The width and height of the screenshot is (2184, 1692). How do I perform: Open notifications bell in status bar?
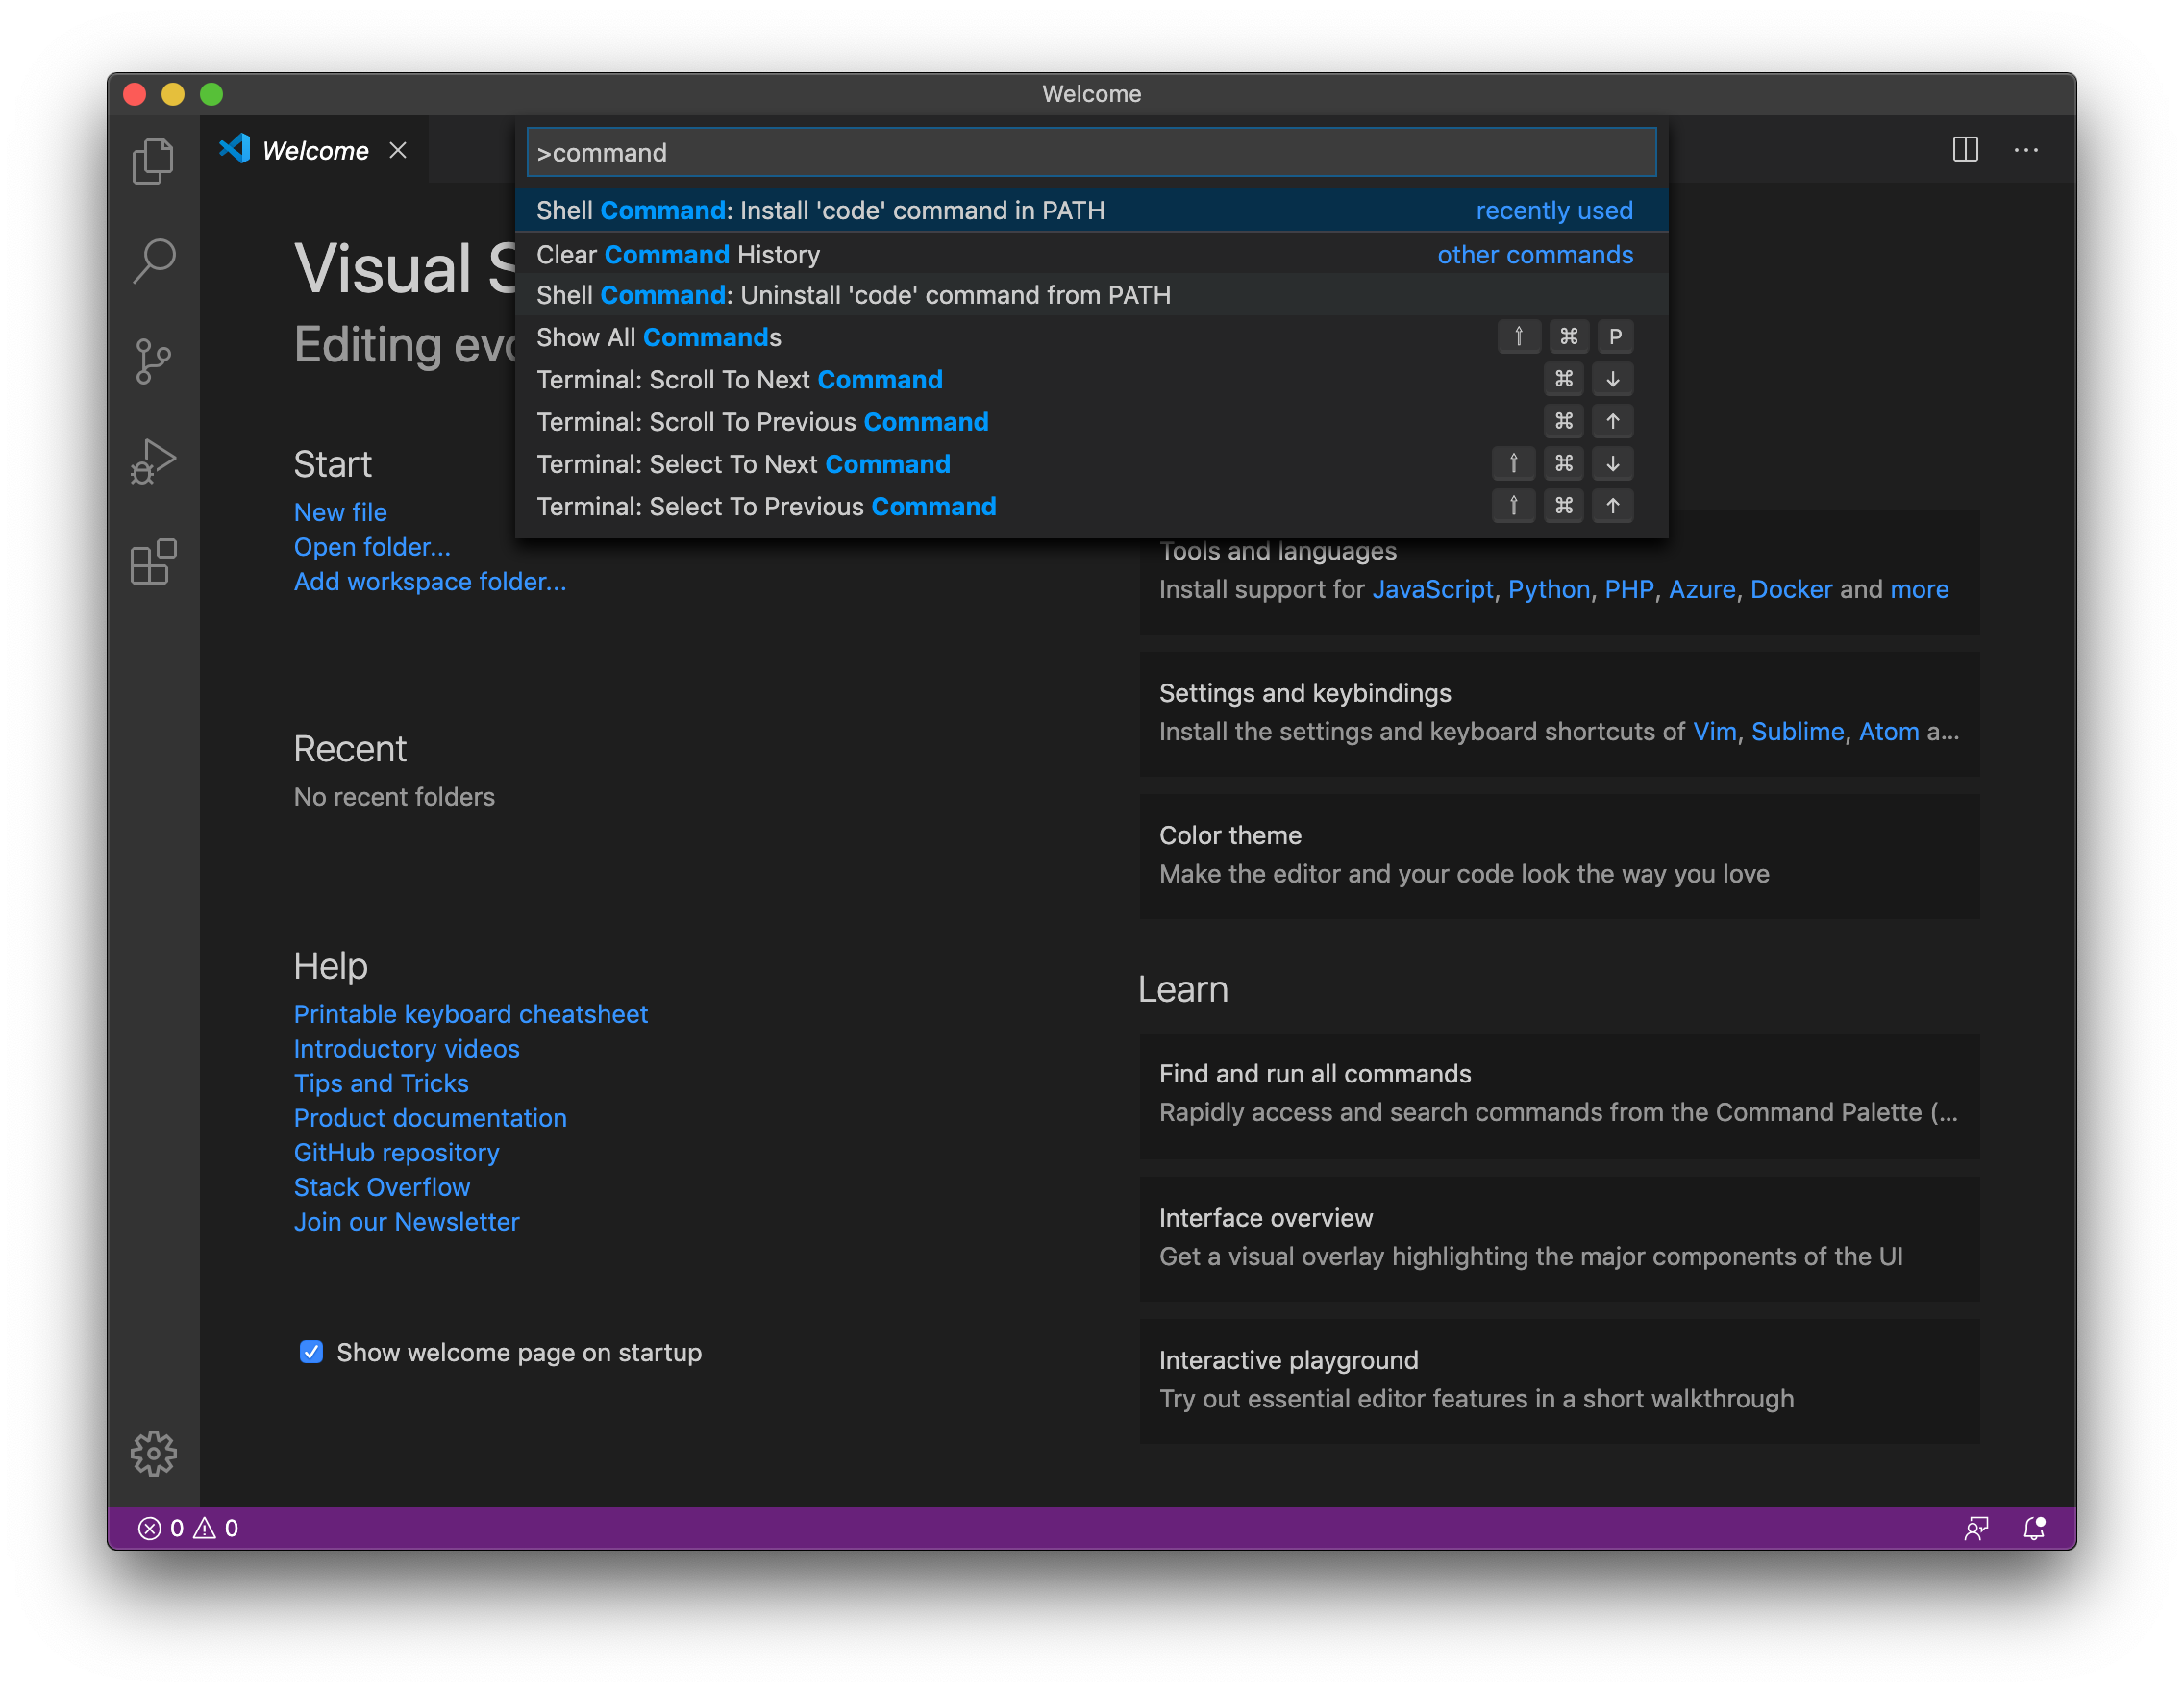click(2034, 1528)
